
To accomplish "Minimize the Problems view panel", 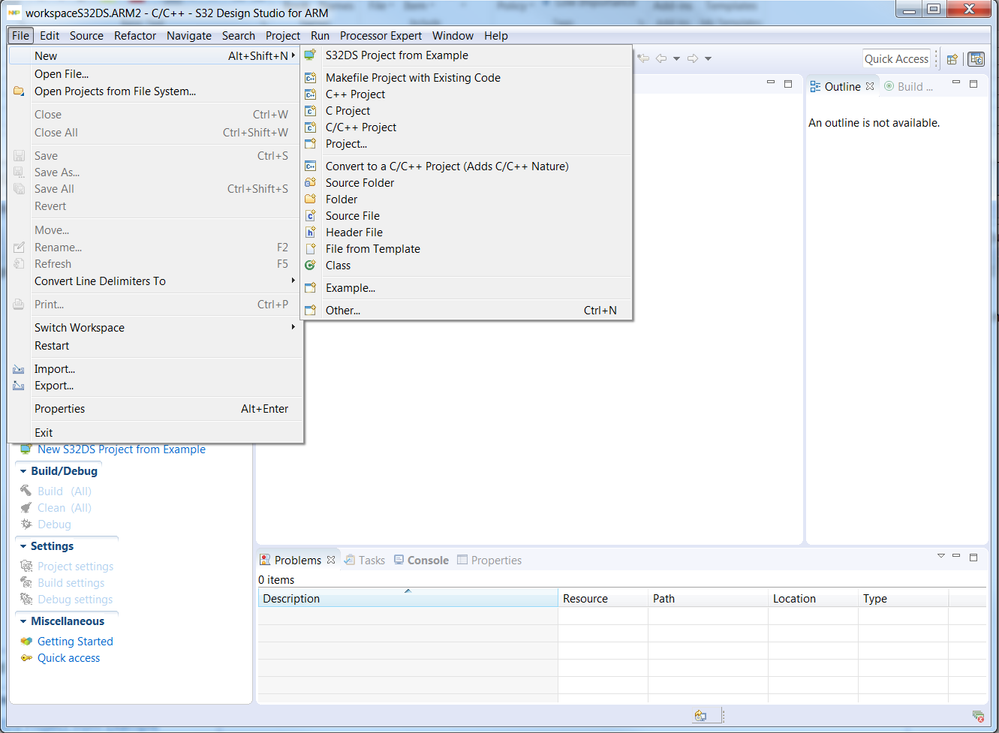I will pos(956,556).
